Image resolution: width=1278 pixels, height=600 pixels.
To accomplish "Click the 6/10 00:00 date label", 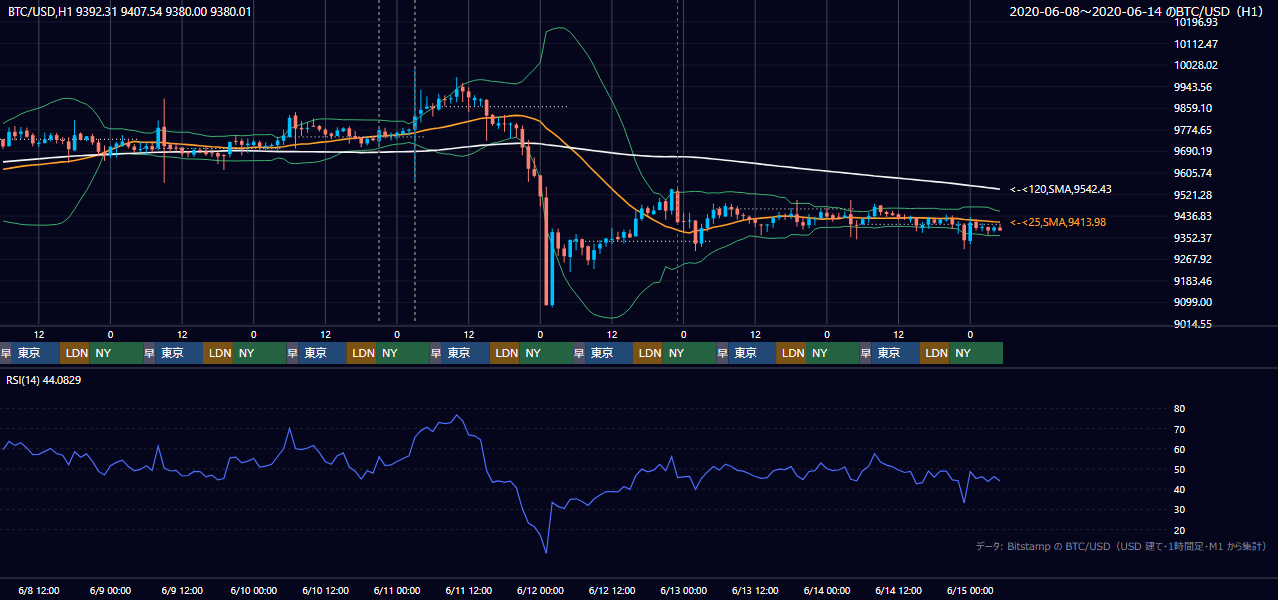I will pyautogui.click(x=254, y=590).
